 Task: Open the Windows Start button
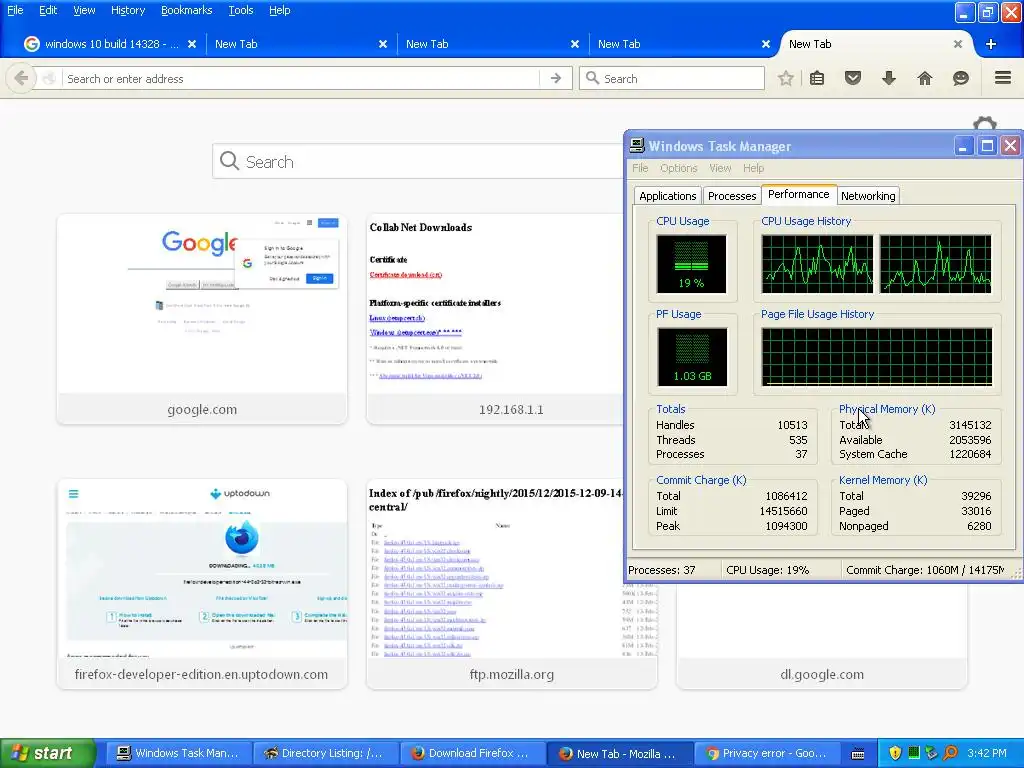click(47, 753)
